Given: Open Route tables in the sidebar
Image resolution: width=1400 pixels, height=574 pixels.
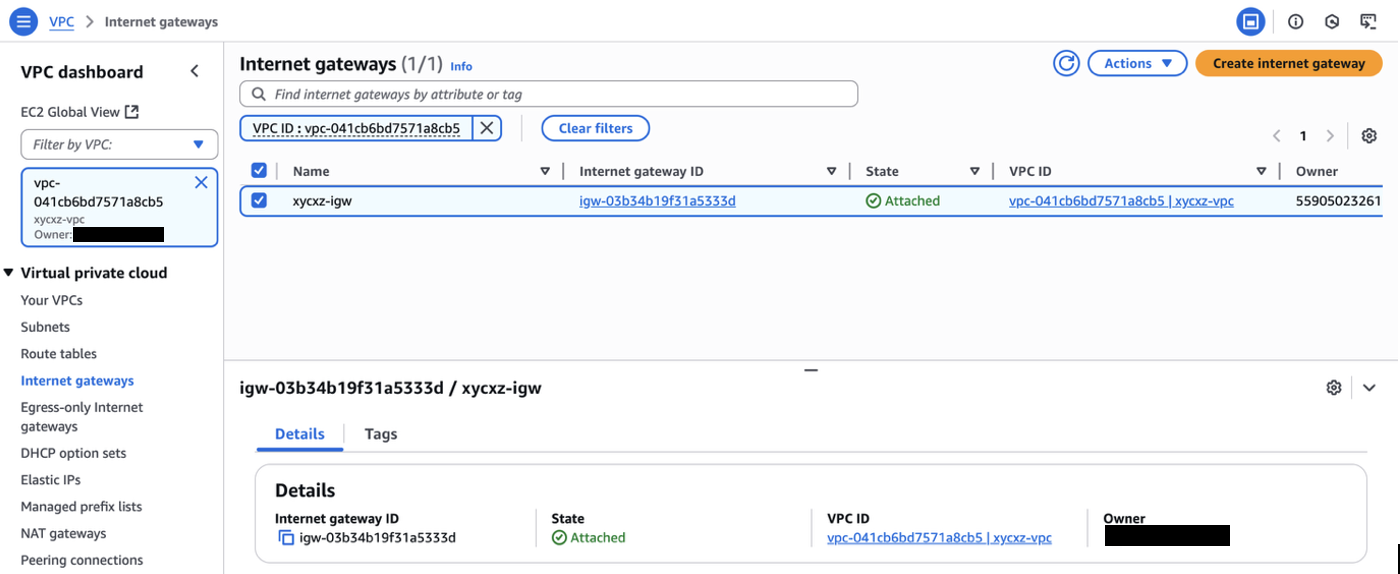Looking at the screenshot, I should 59,354.
